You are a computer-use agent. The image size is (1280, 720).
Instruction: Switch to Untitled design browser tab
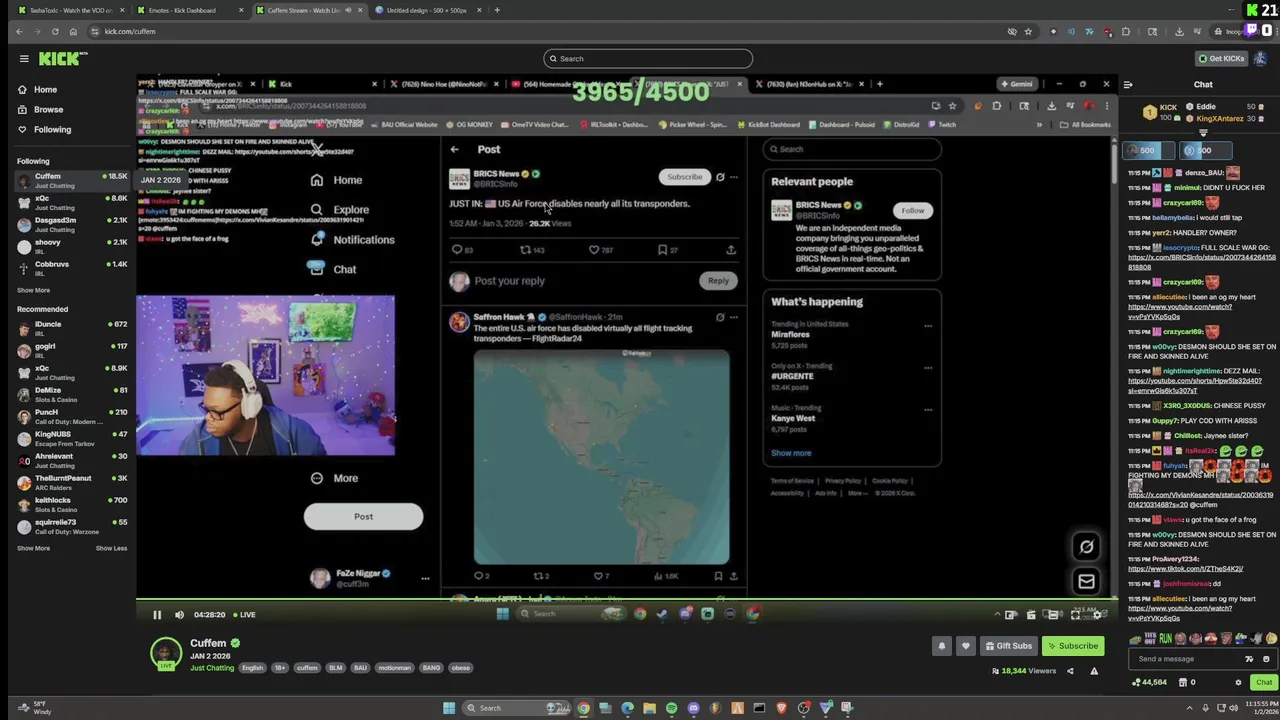point(428,10)
